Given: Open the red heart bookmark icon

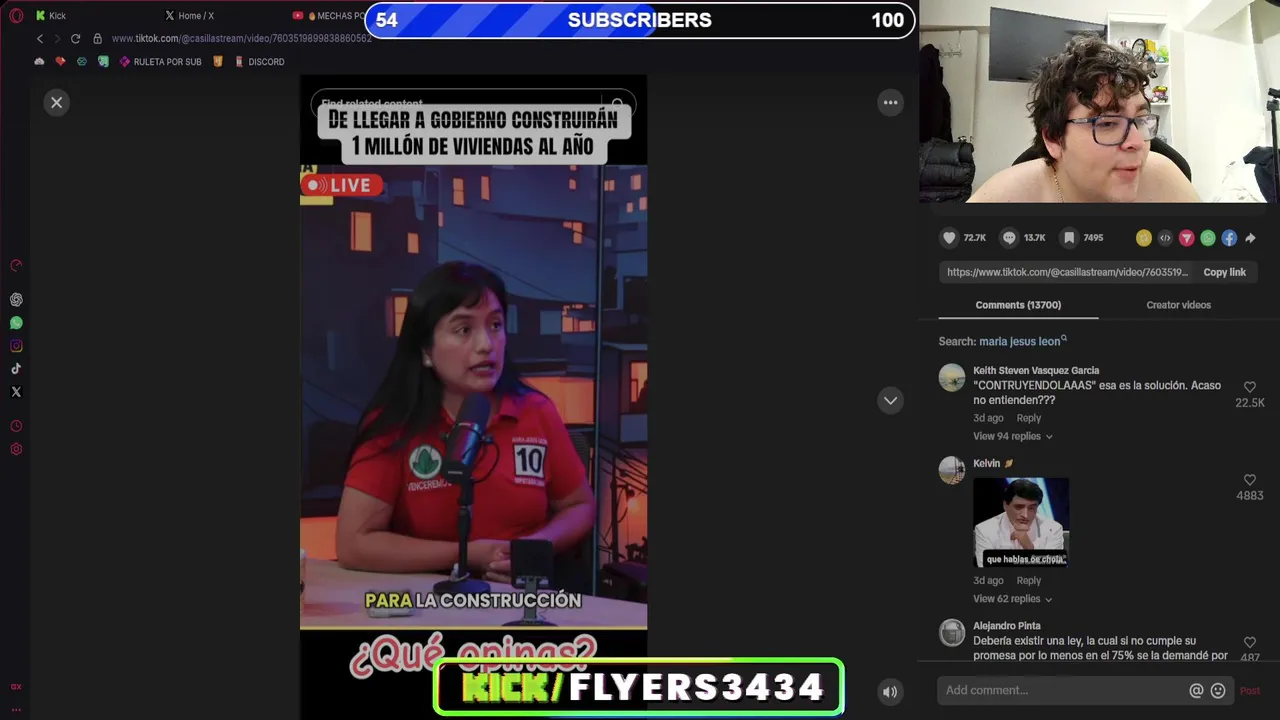Looking at the screenshot, I should [60, 62].
